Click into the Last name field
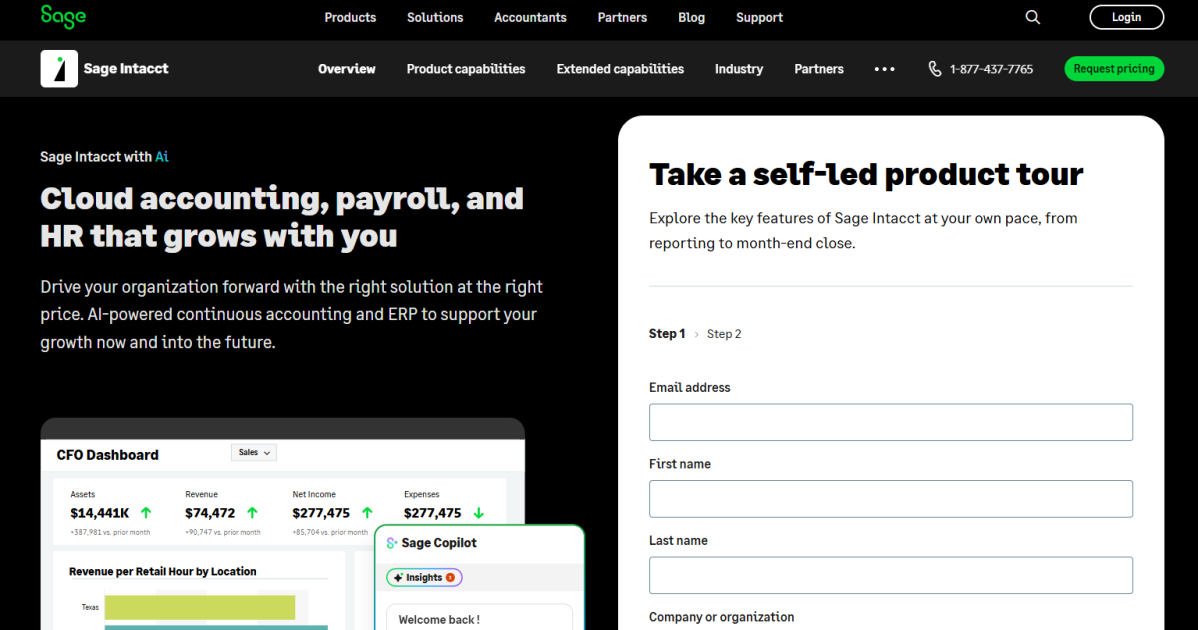1198x630 pixels. pos(891,575)
